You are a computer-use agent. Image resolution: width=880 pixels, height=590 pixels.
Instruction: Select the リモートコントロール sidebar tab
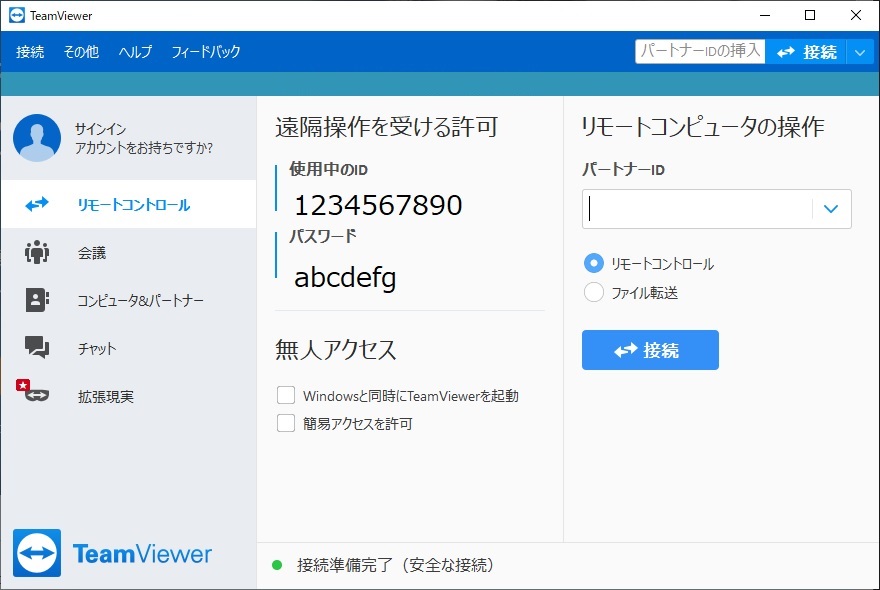click(x=129, y=204)
